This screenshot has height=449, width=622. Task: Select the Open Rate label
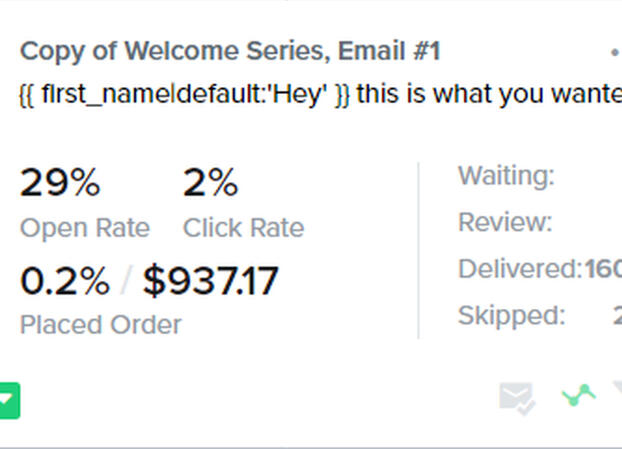[85, 228]
